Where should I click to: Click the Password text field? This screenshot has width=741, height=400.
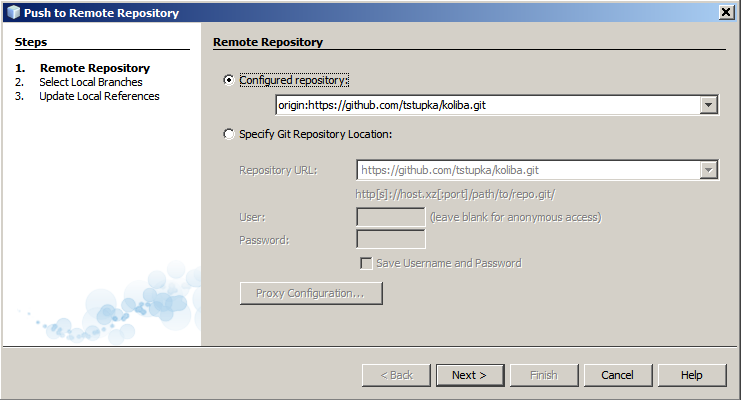click(391, 239)
